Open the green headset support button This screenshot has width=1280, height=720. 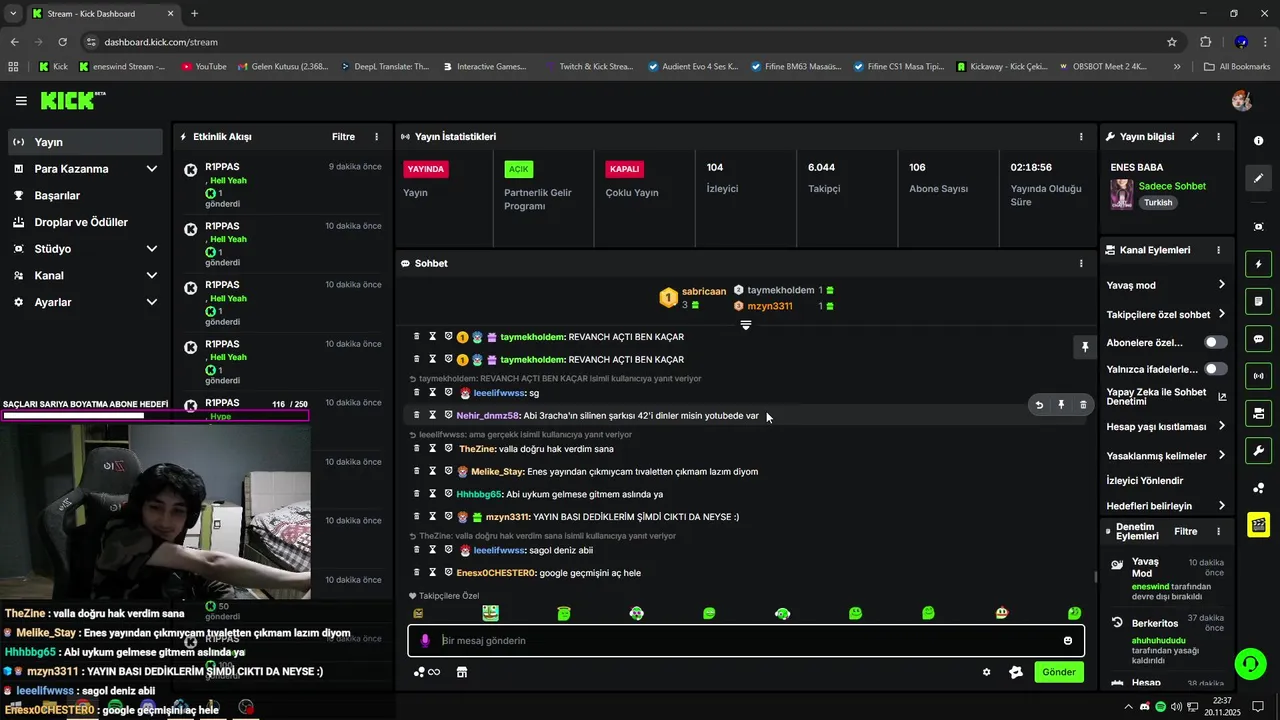pyautogui.click(x=1249, y=663)
